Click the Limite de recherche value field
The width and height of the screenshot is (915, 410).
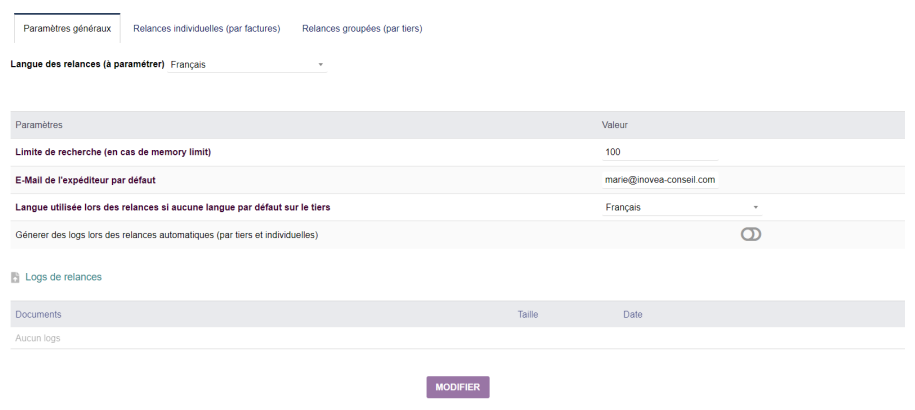pyautogui.click(x=659, y=152)
